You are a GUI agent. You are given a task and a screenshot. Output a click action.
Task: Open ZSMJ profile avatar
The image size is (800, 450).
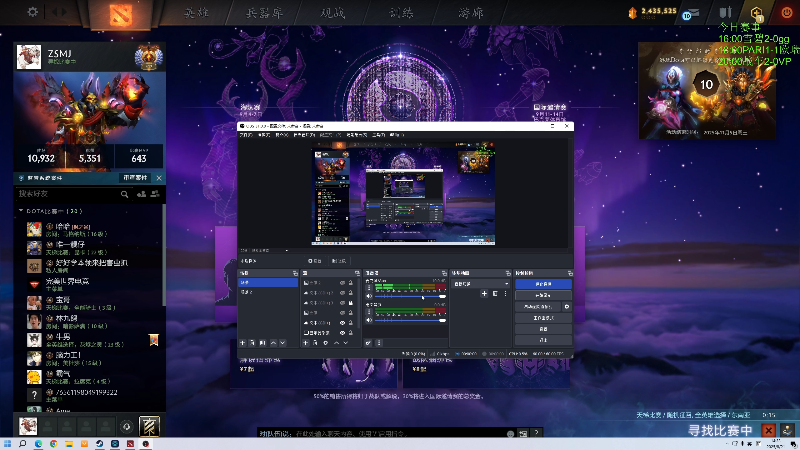click(x=29, y=57)
